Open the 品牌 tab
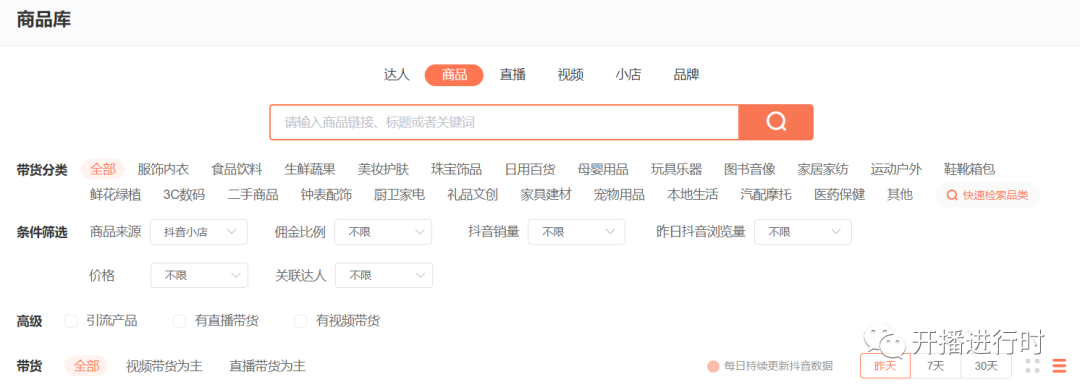The image size is (1080, 390). (x=687, y=75)
